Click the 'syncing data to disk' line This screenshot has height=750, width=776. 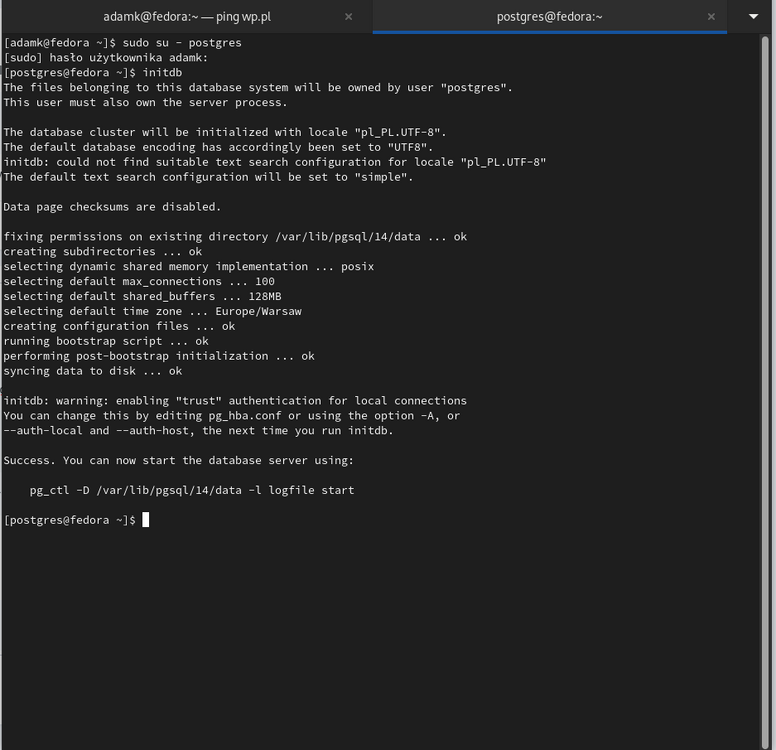(x=92, y=371)
